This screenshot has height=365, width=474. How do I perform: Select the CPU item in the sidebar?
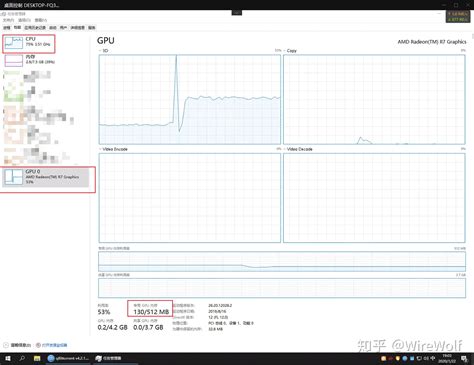(29, 43)
